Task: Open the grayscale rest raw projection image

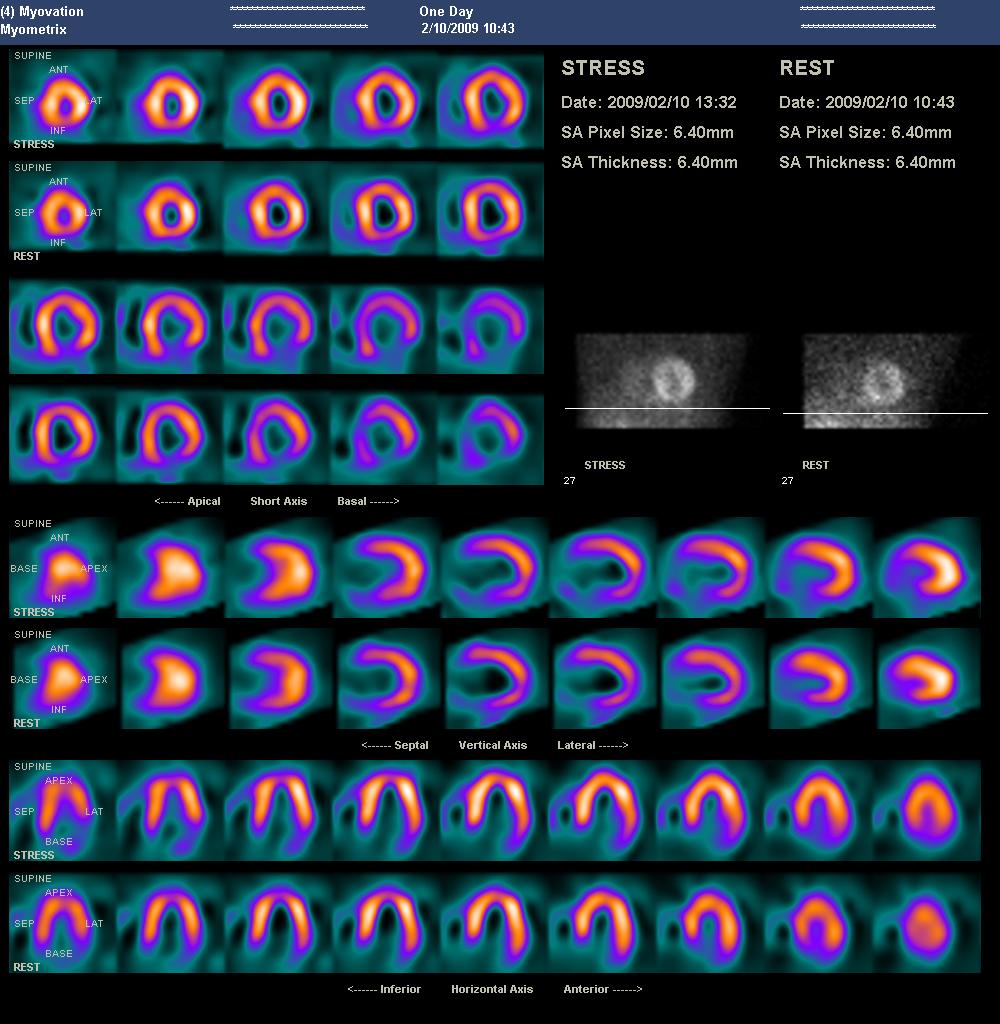Action: pos(883,381)
